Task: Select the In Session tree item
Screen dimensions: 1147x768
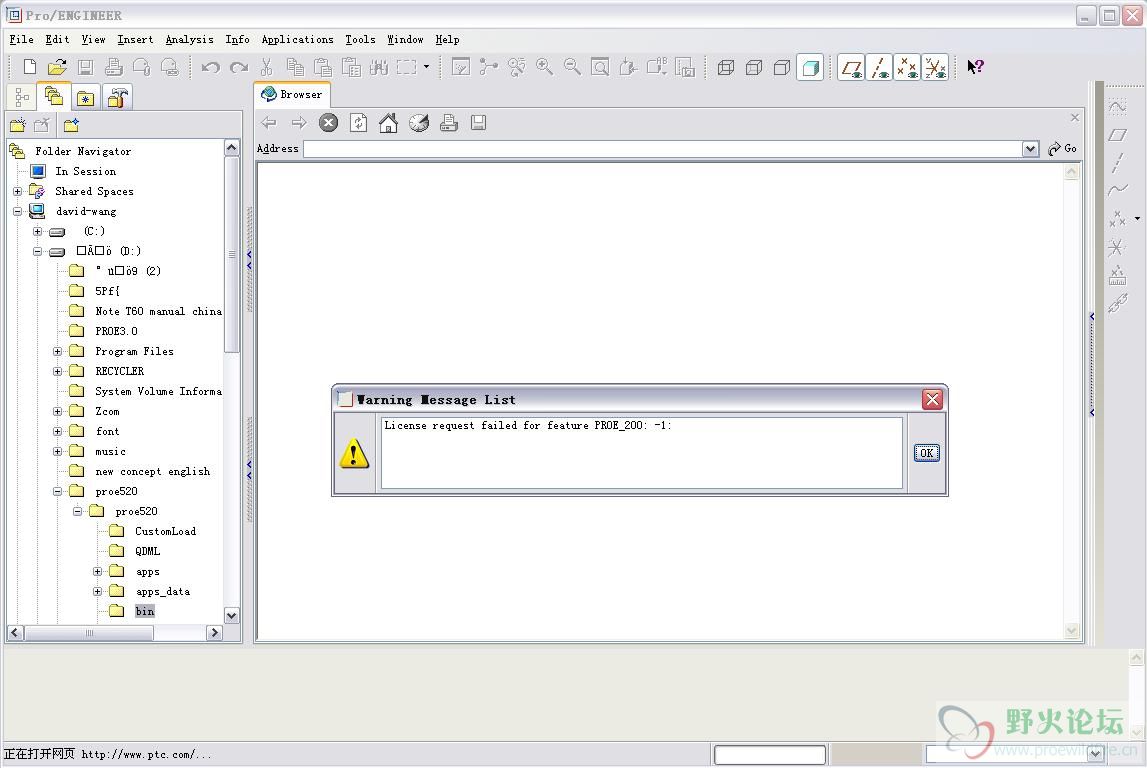Action: [x=86, y=171]
